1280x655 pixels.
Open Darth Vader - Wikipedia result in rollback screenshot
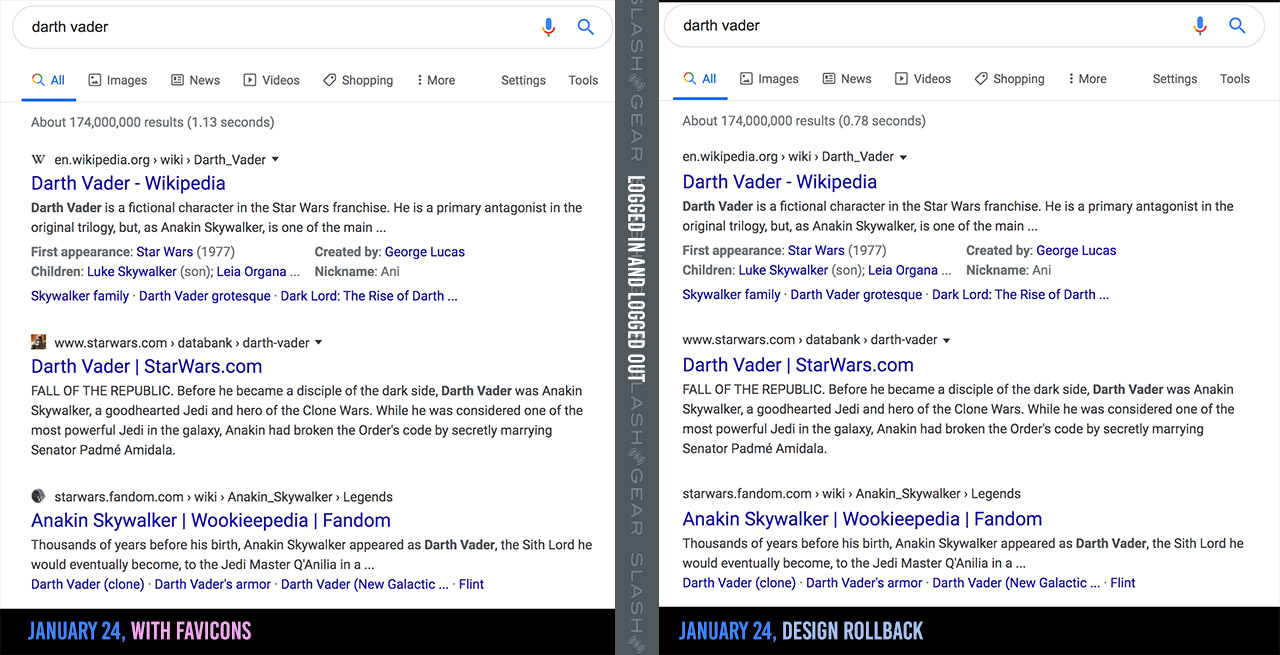780,181
